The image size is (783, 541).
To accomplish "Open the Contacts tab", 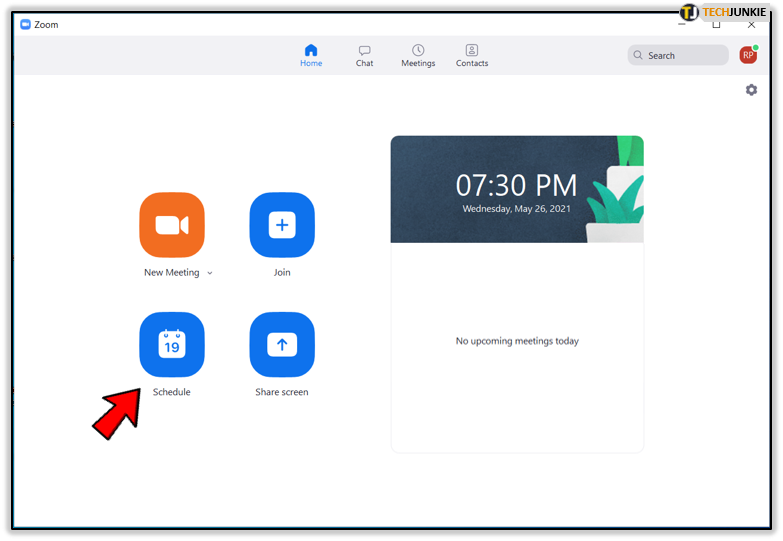I will (472, 55).
